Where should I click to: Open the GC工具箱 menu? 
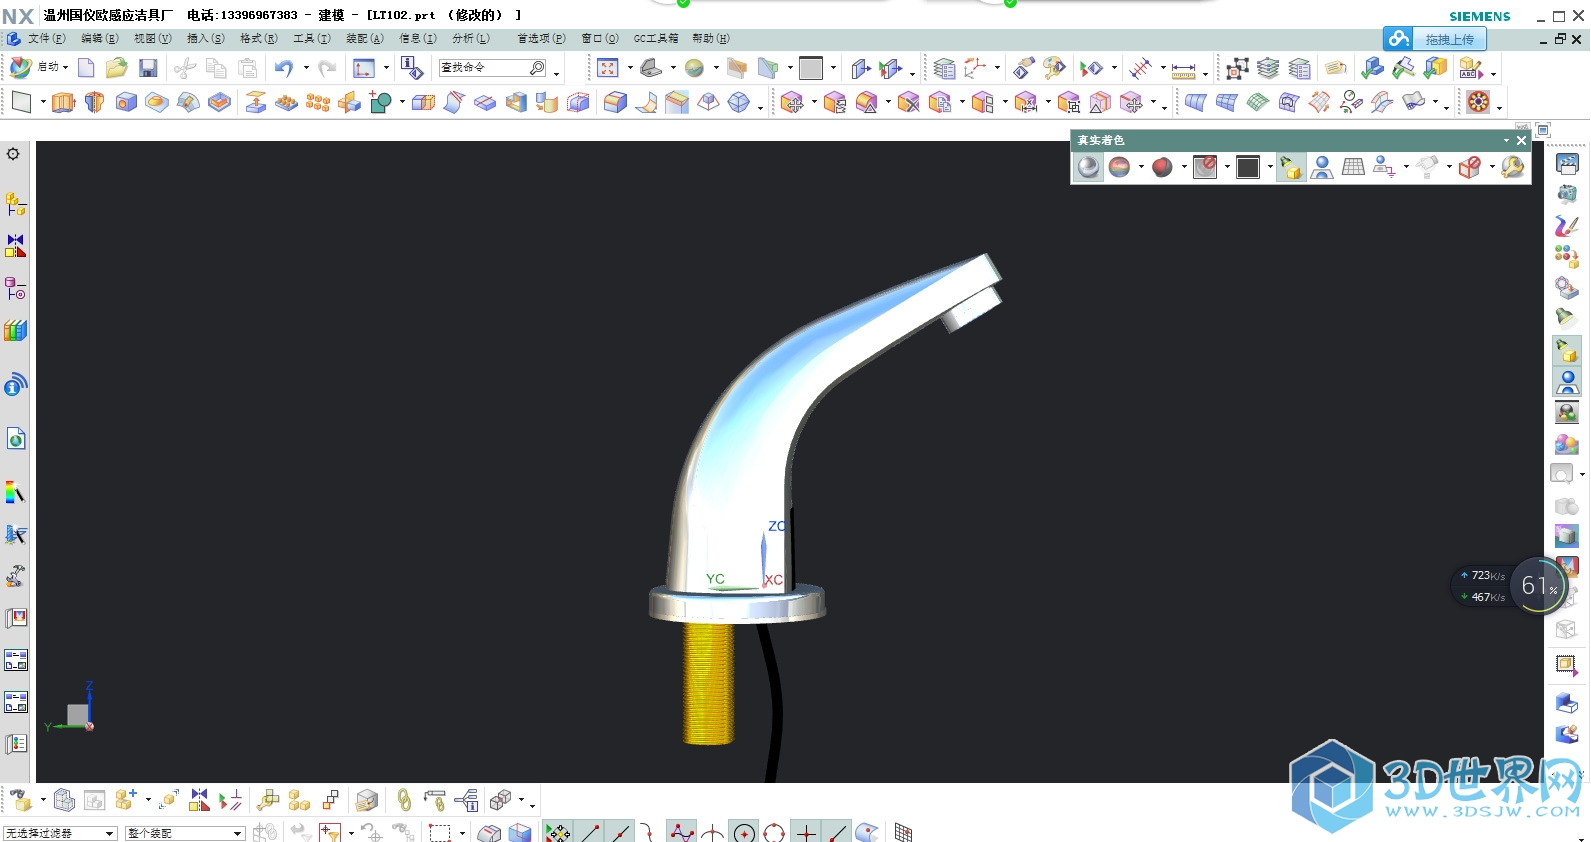click(656, 39)
